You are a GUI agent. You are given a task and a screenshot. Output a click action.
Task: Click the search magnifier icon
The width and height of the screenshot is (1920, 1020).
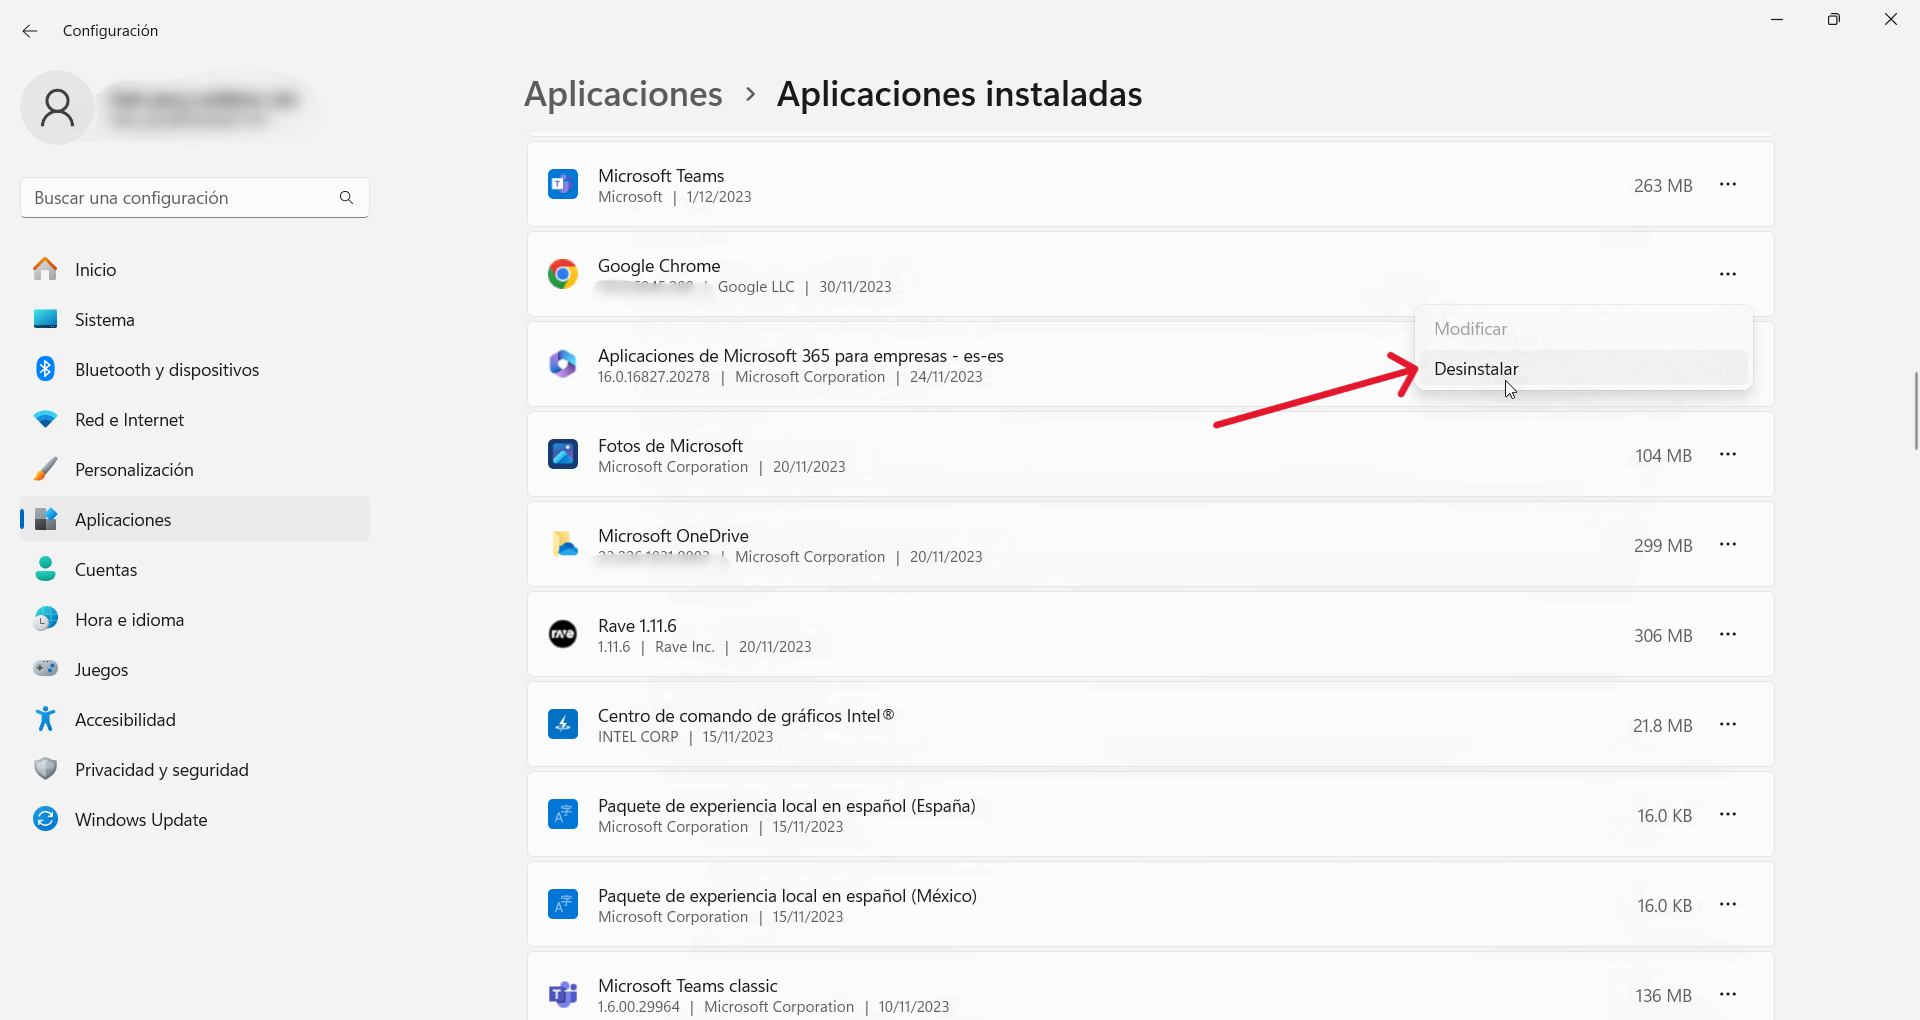[346, 198]
